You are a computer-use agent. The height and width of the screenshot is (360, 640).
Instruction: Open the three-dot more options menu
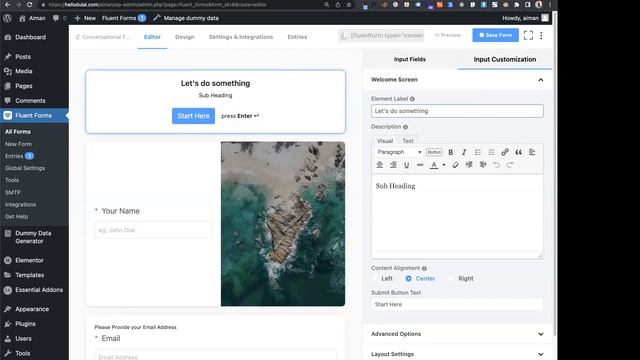pyautogui.click(x=541, y=36)
